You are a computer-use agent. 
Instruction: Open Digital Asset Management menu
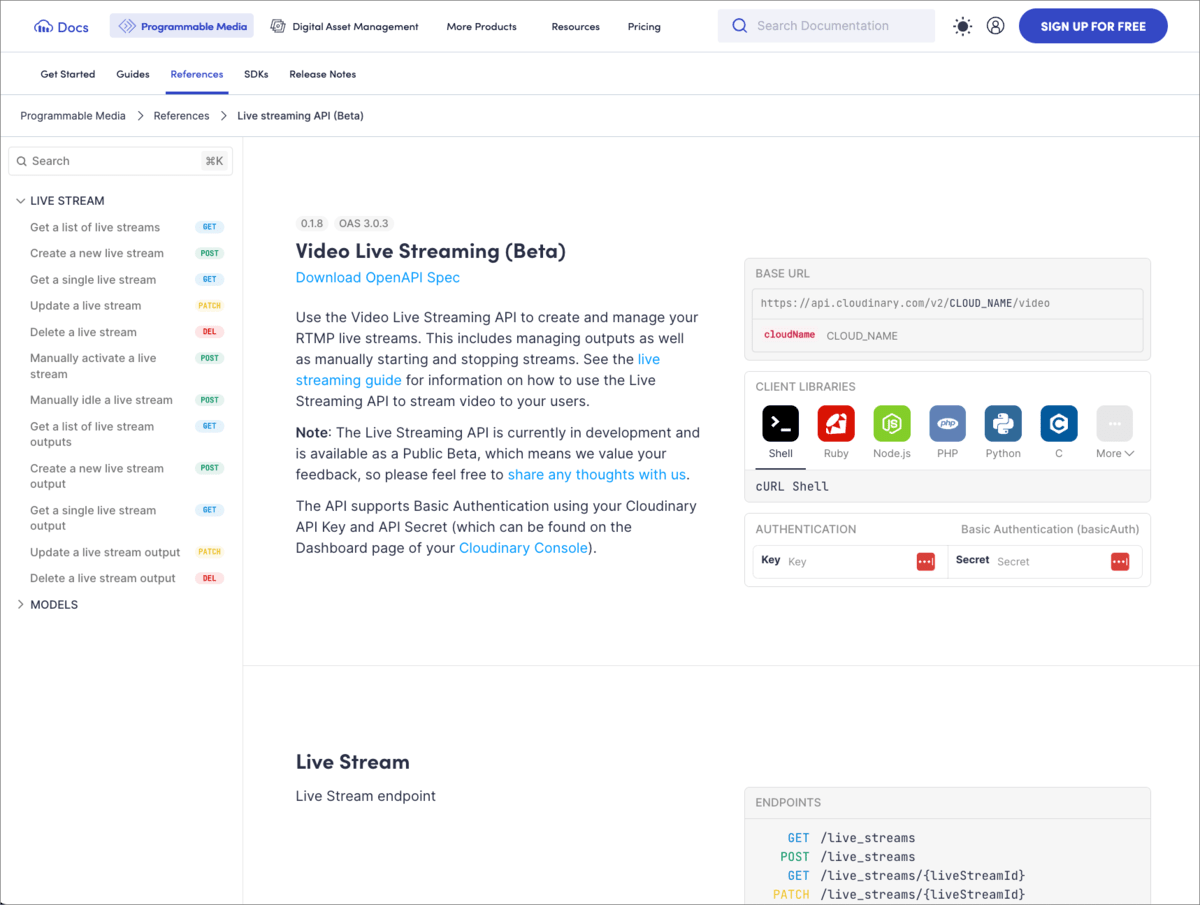(x=345, y=26)
